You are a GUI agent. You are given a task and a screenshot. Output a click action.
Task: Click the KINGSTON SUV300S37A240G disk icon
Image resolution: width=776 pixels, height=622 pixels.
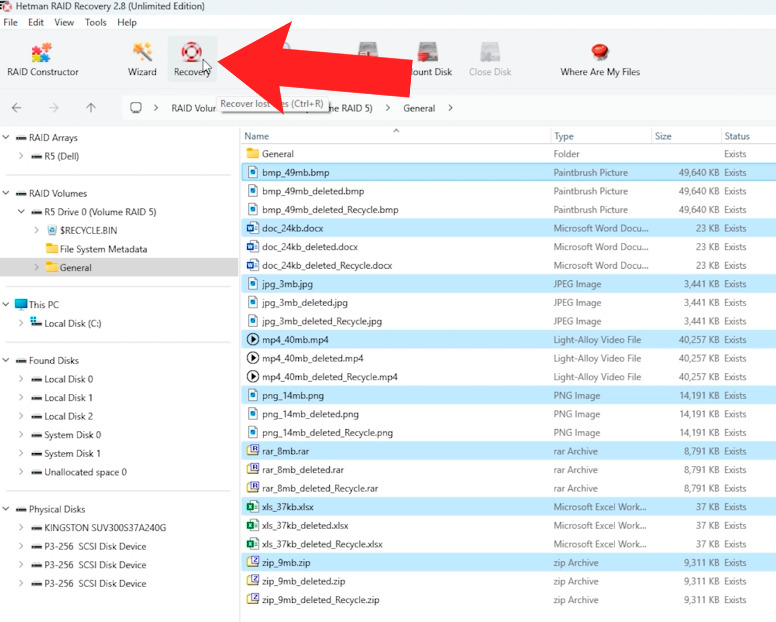pos(36,528)
